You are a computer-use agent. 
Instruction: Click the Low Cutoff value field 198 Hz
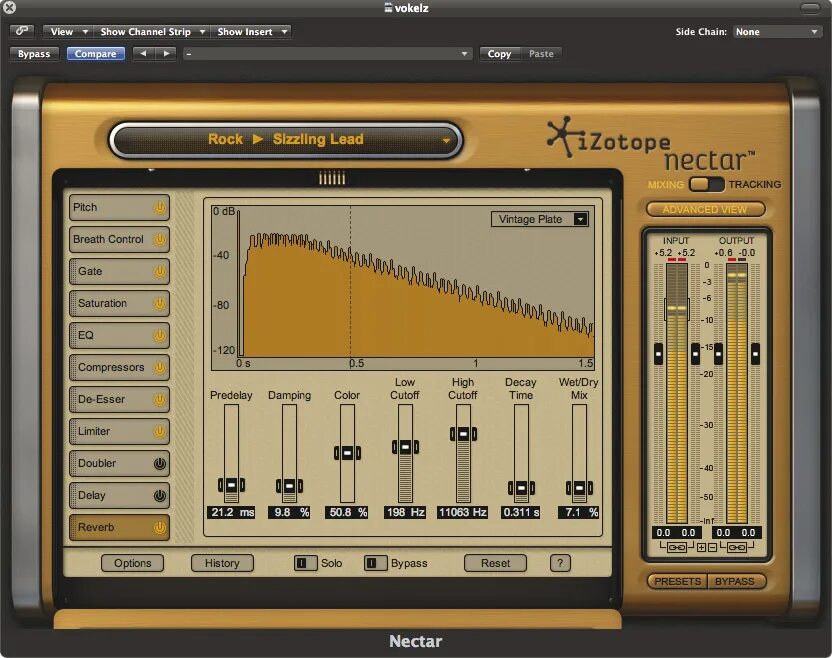[405, 512]
